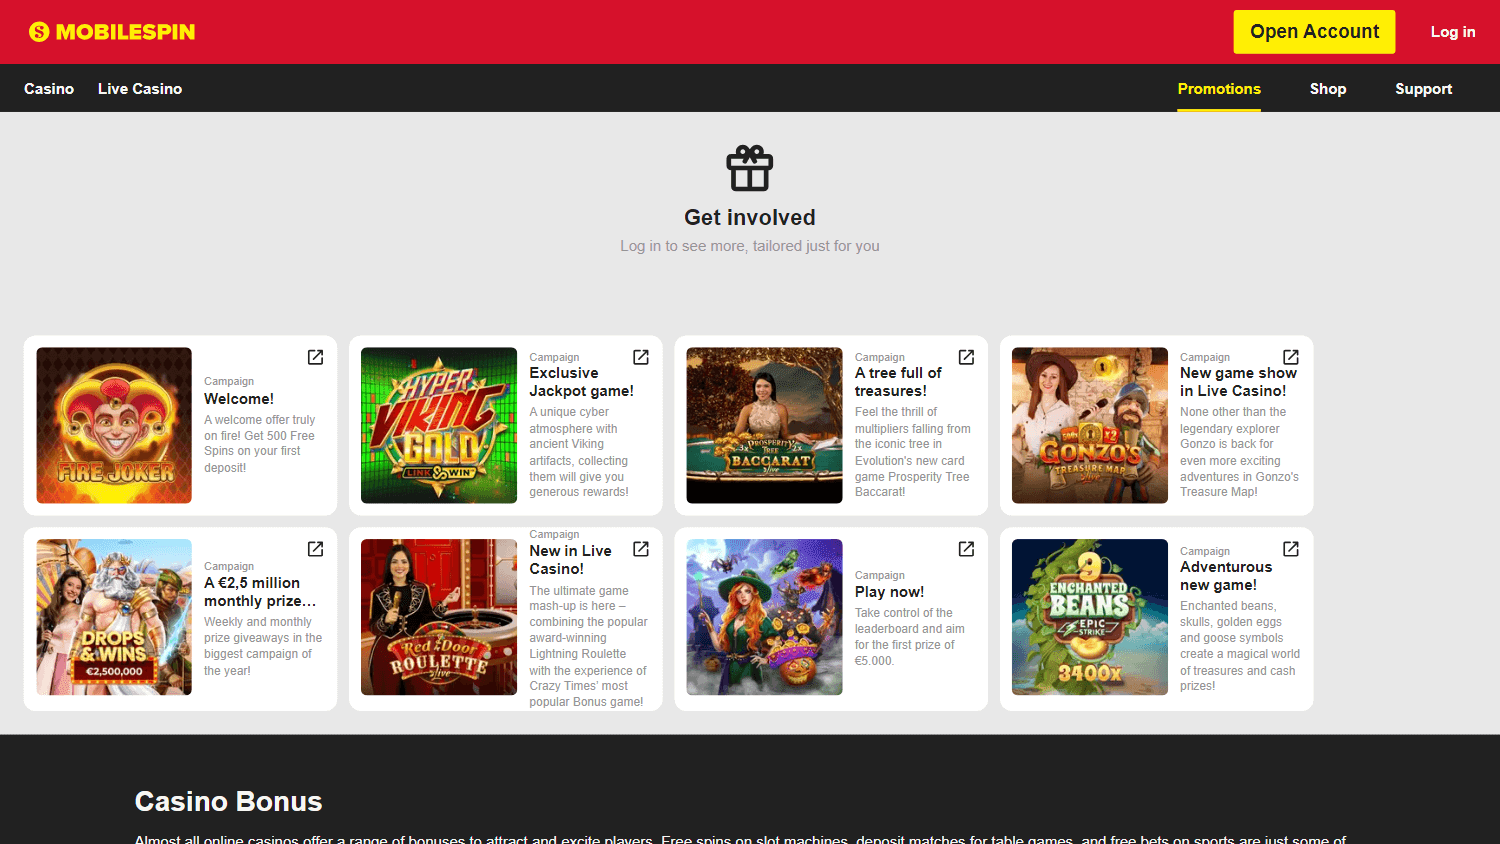The width and height of the screenshot is (1500, 844).
Task: Open external link icon on A tree full of treasures card
Action: [966, 357]
